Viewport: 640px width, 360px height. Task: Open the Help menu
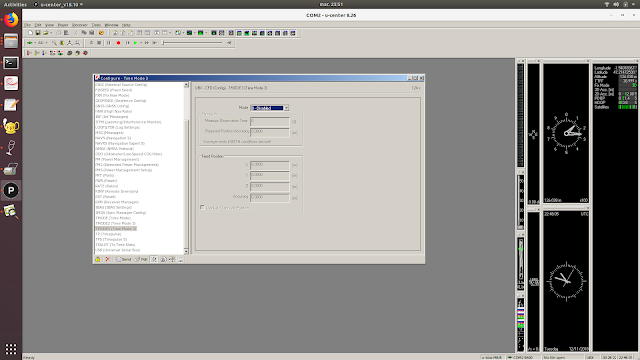coord(126,25)
